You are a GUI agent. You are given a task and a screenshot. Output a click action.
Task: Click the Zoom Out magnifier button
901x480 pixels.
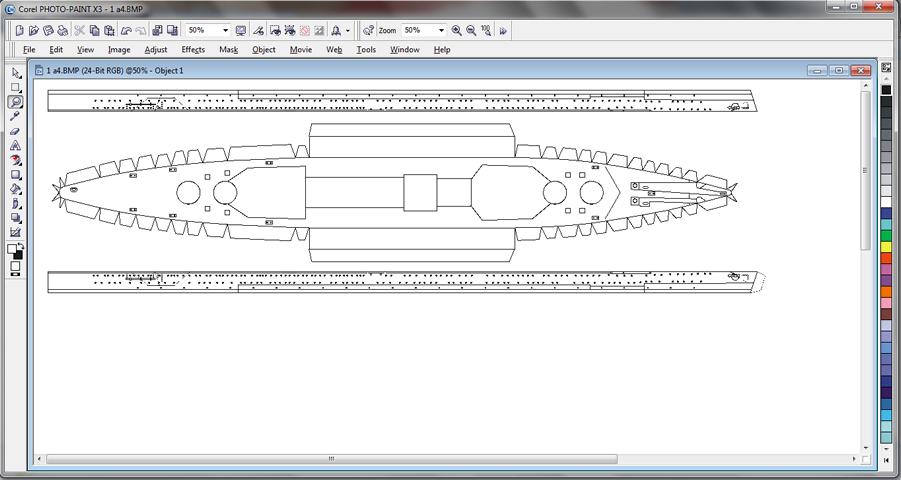point(471,31)
